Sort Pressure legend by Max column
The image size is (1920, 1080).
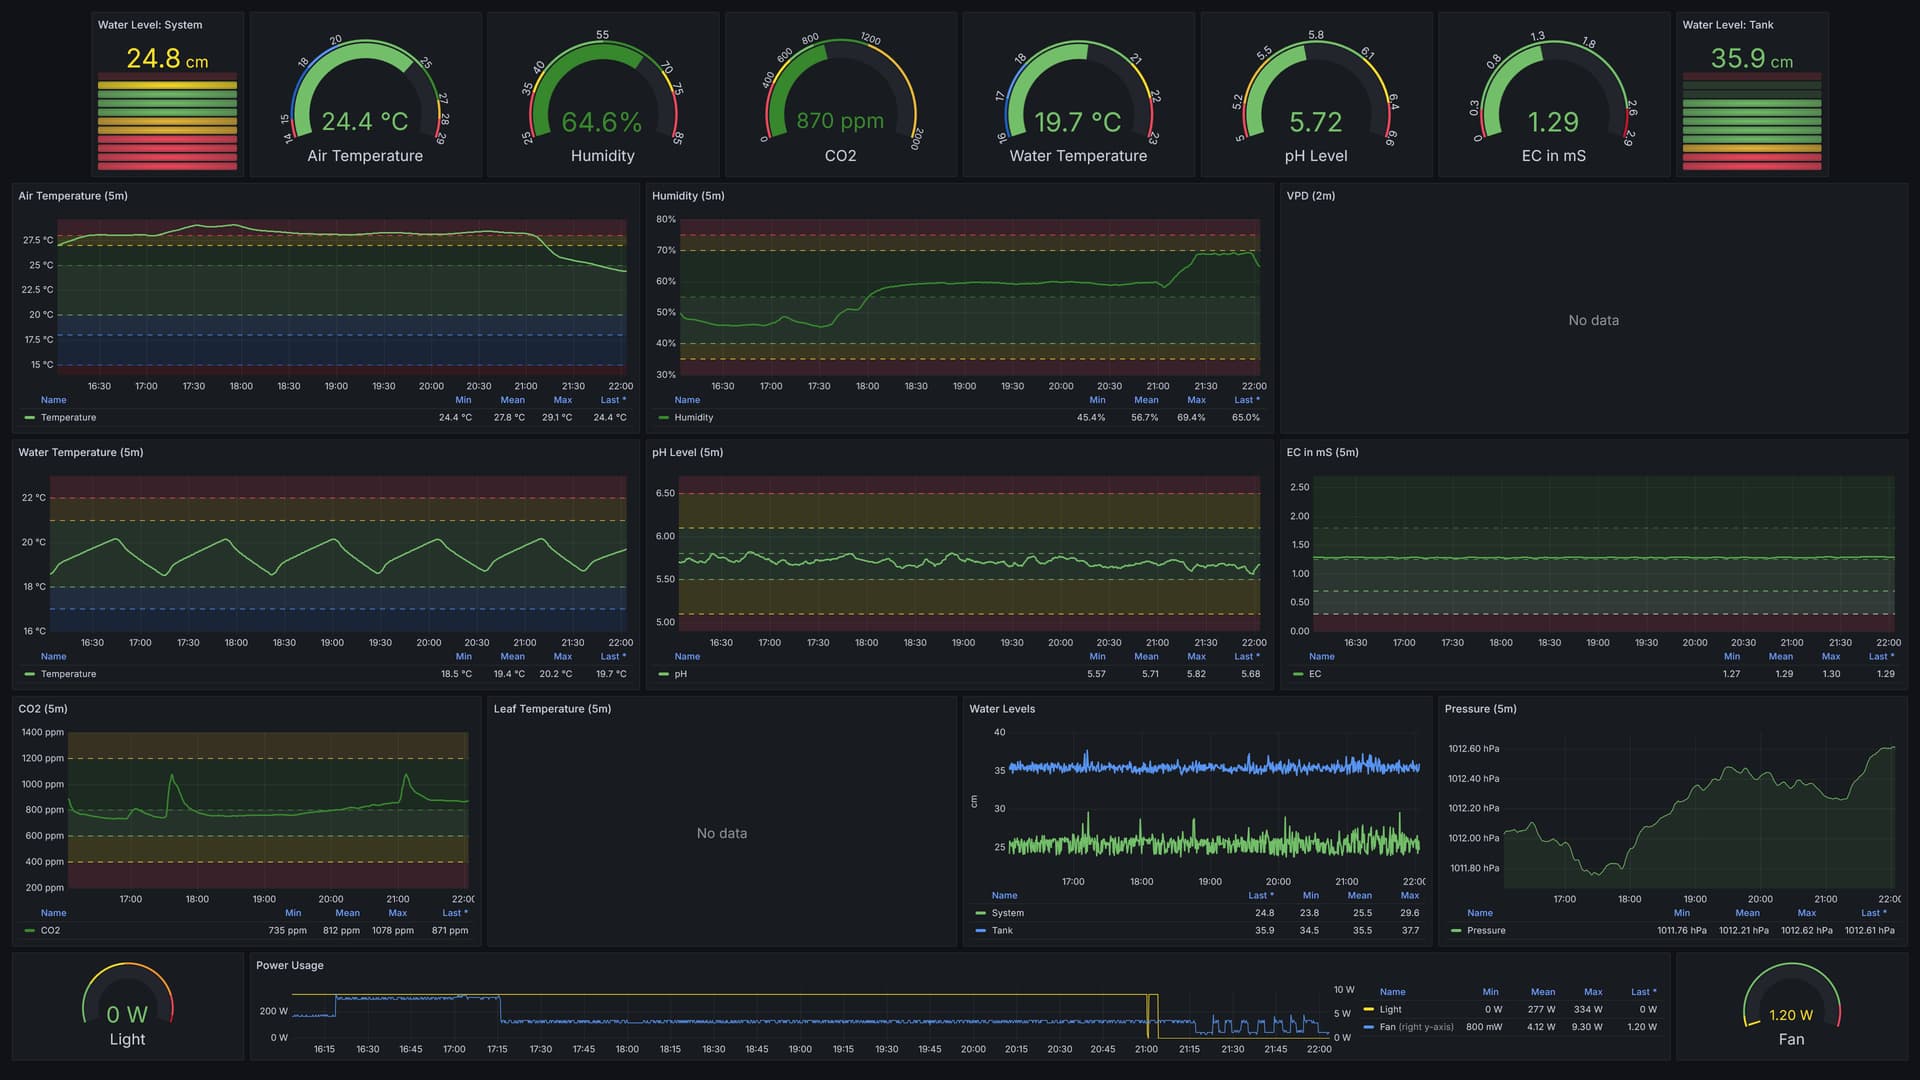tap(1806, 913)
